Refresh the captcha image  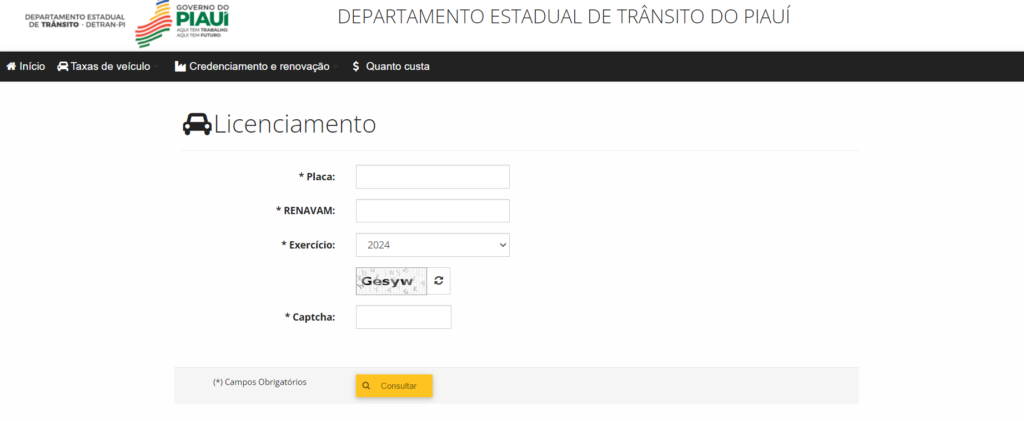438,281
